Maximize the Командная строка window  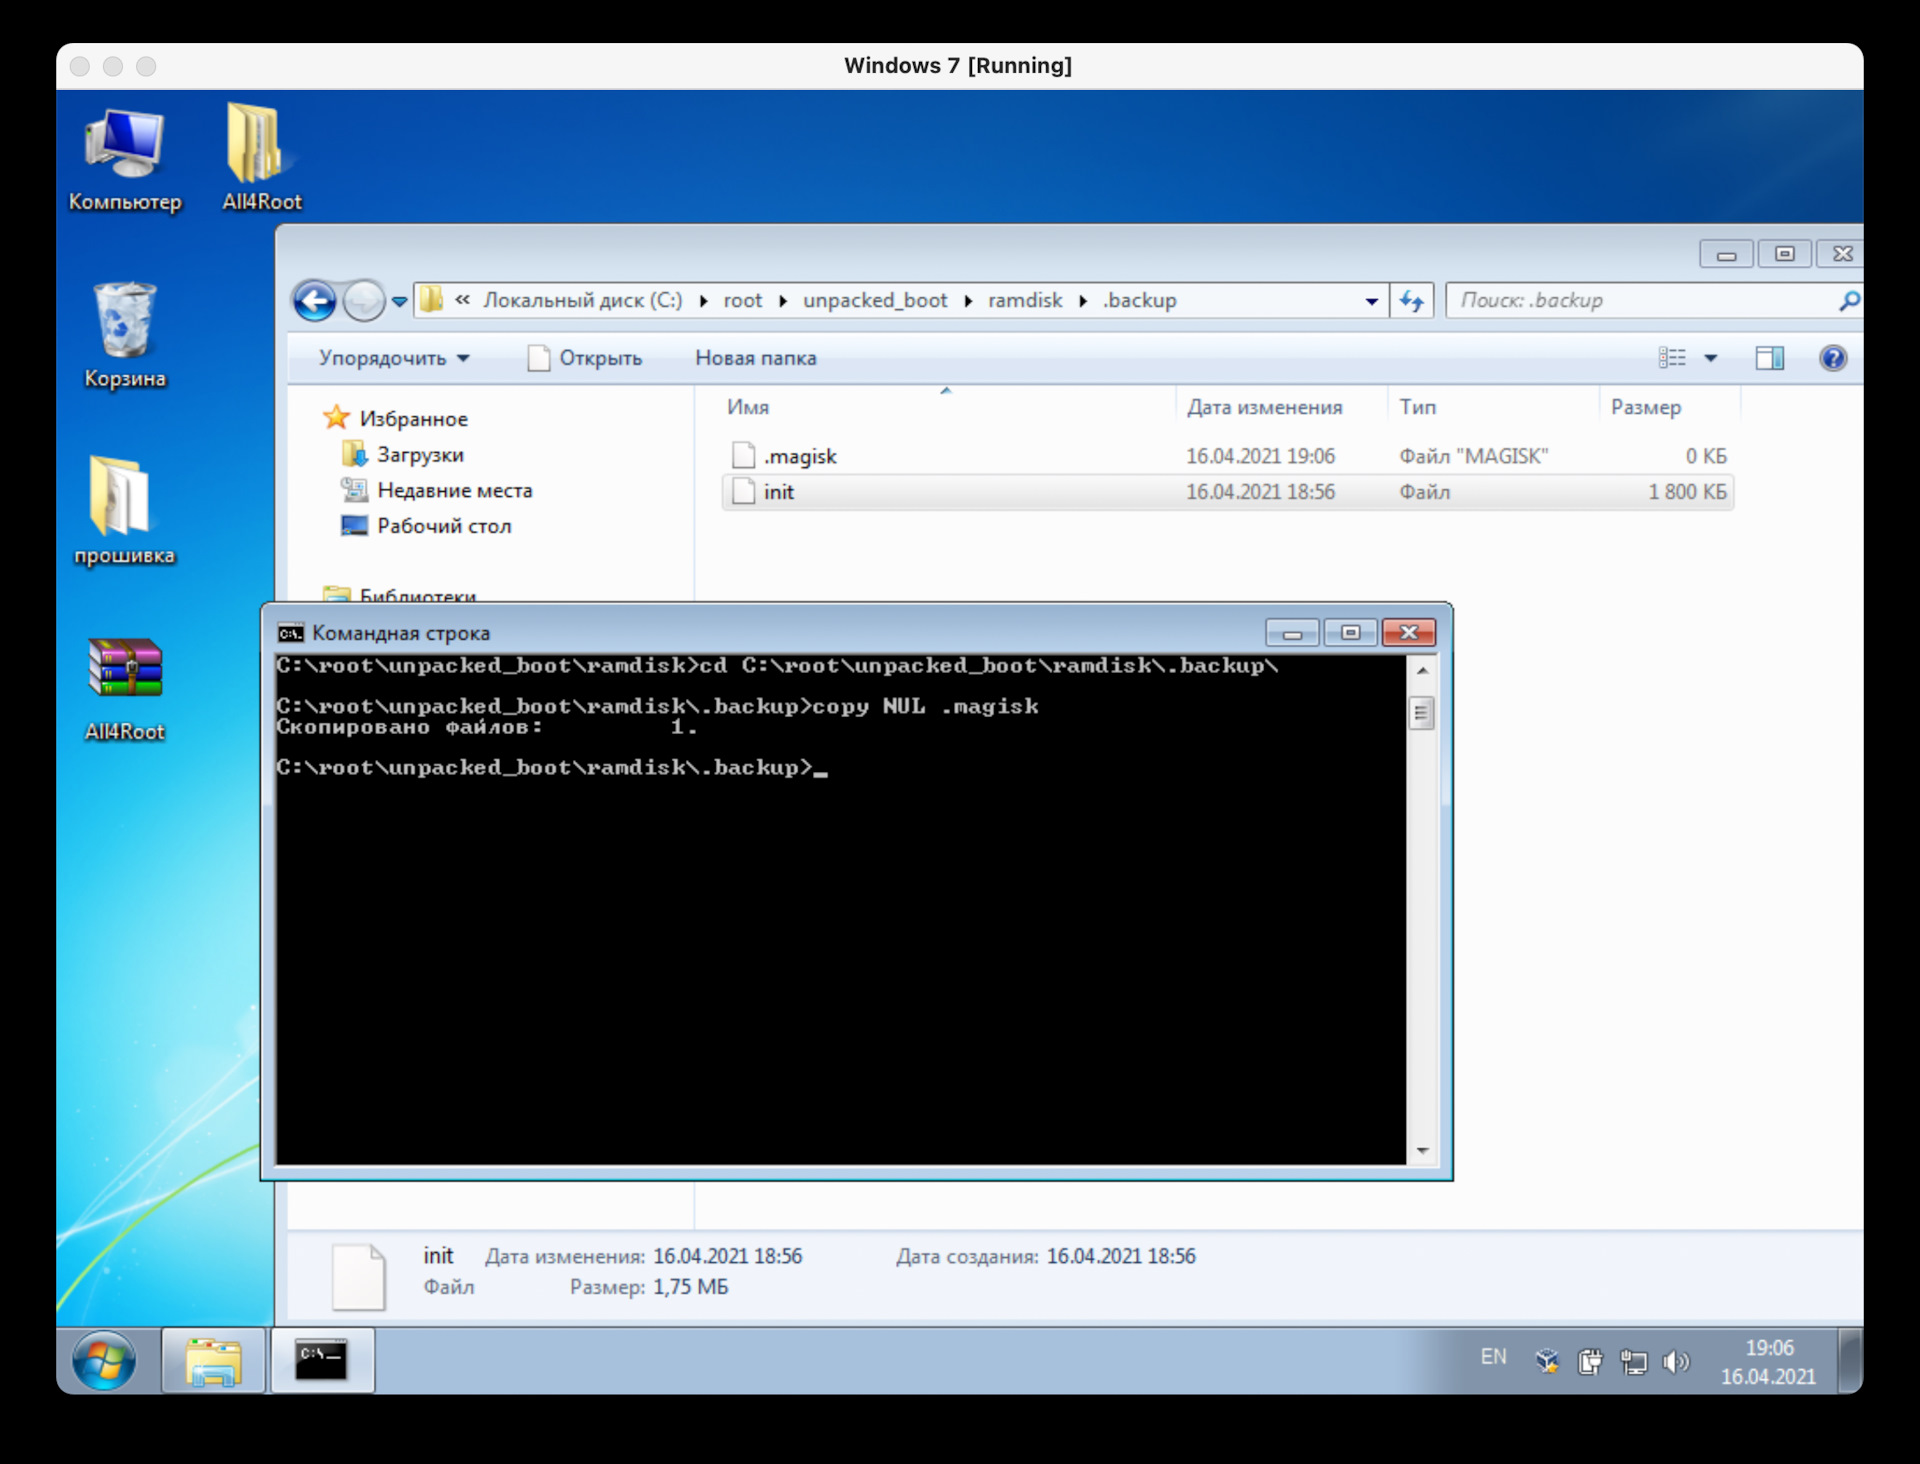1350,633
